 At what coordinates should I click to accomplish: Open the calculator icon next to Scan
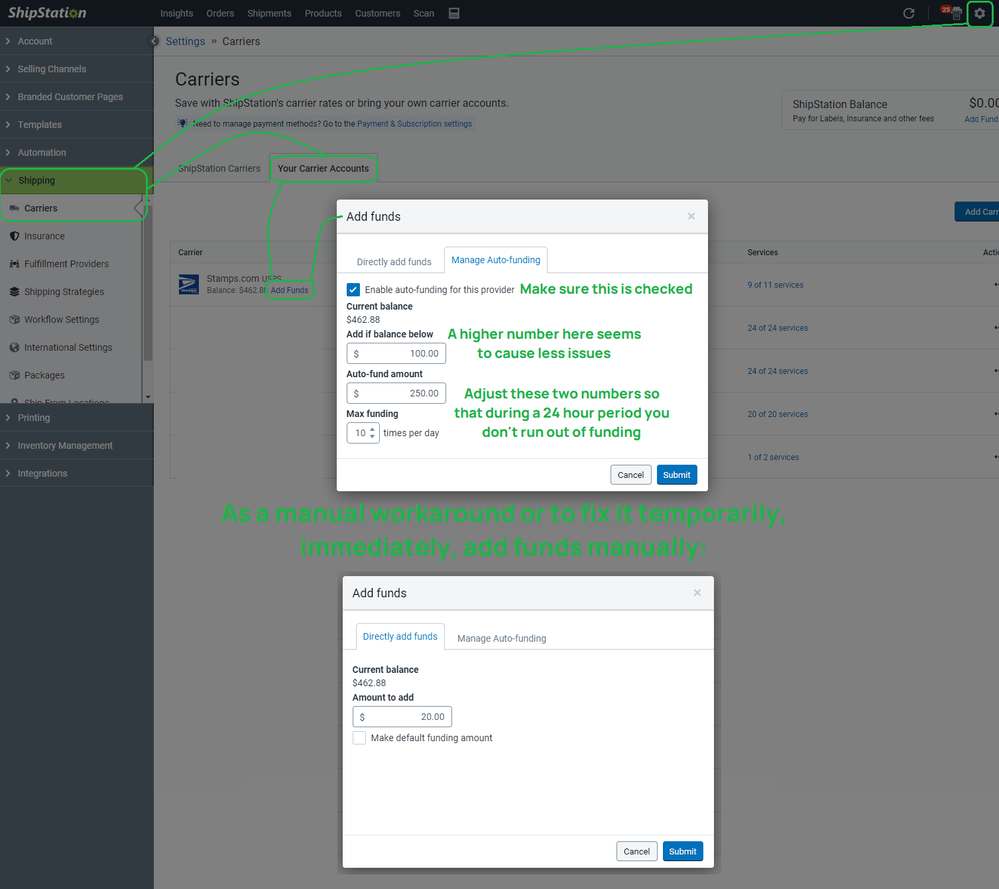click(454, 14)
